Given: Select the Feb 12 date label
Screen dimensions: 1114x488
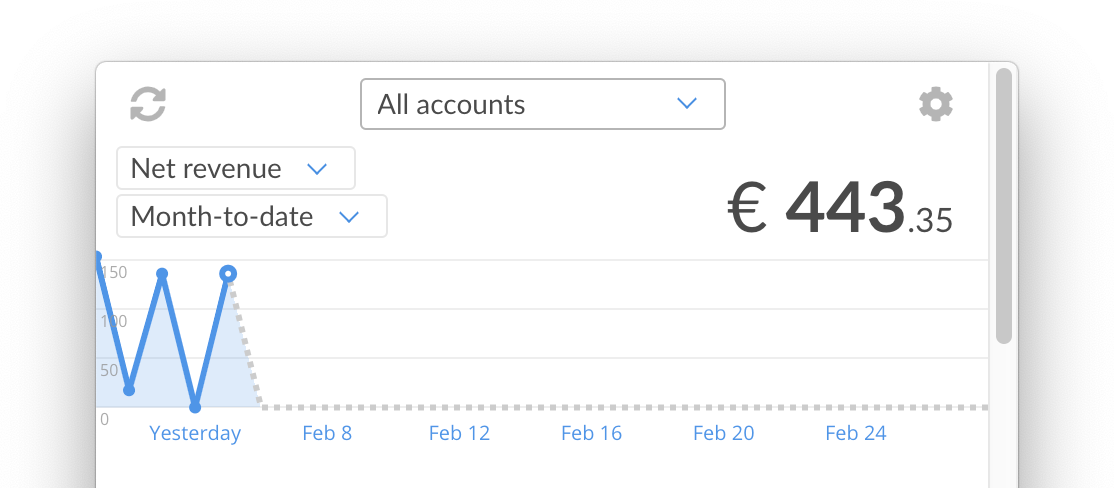Looking at the screenshot, I should [x=459, y=433].
